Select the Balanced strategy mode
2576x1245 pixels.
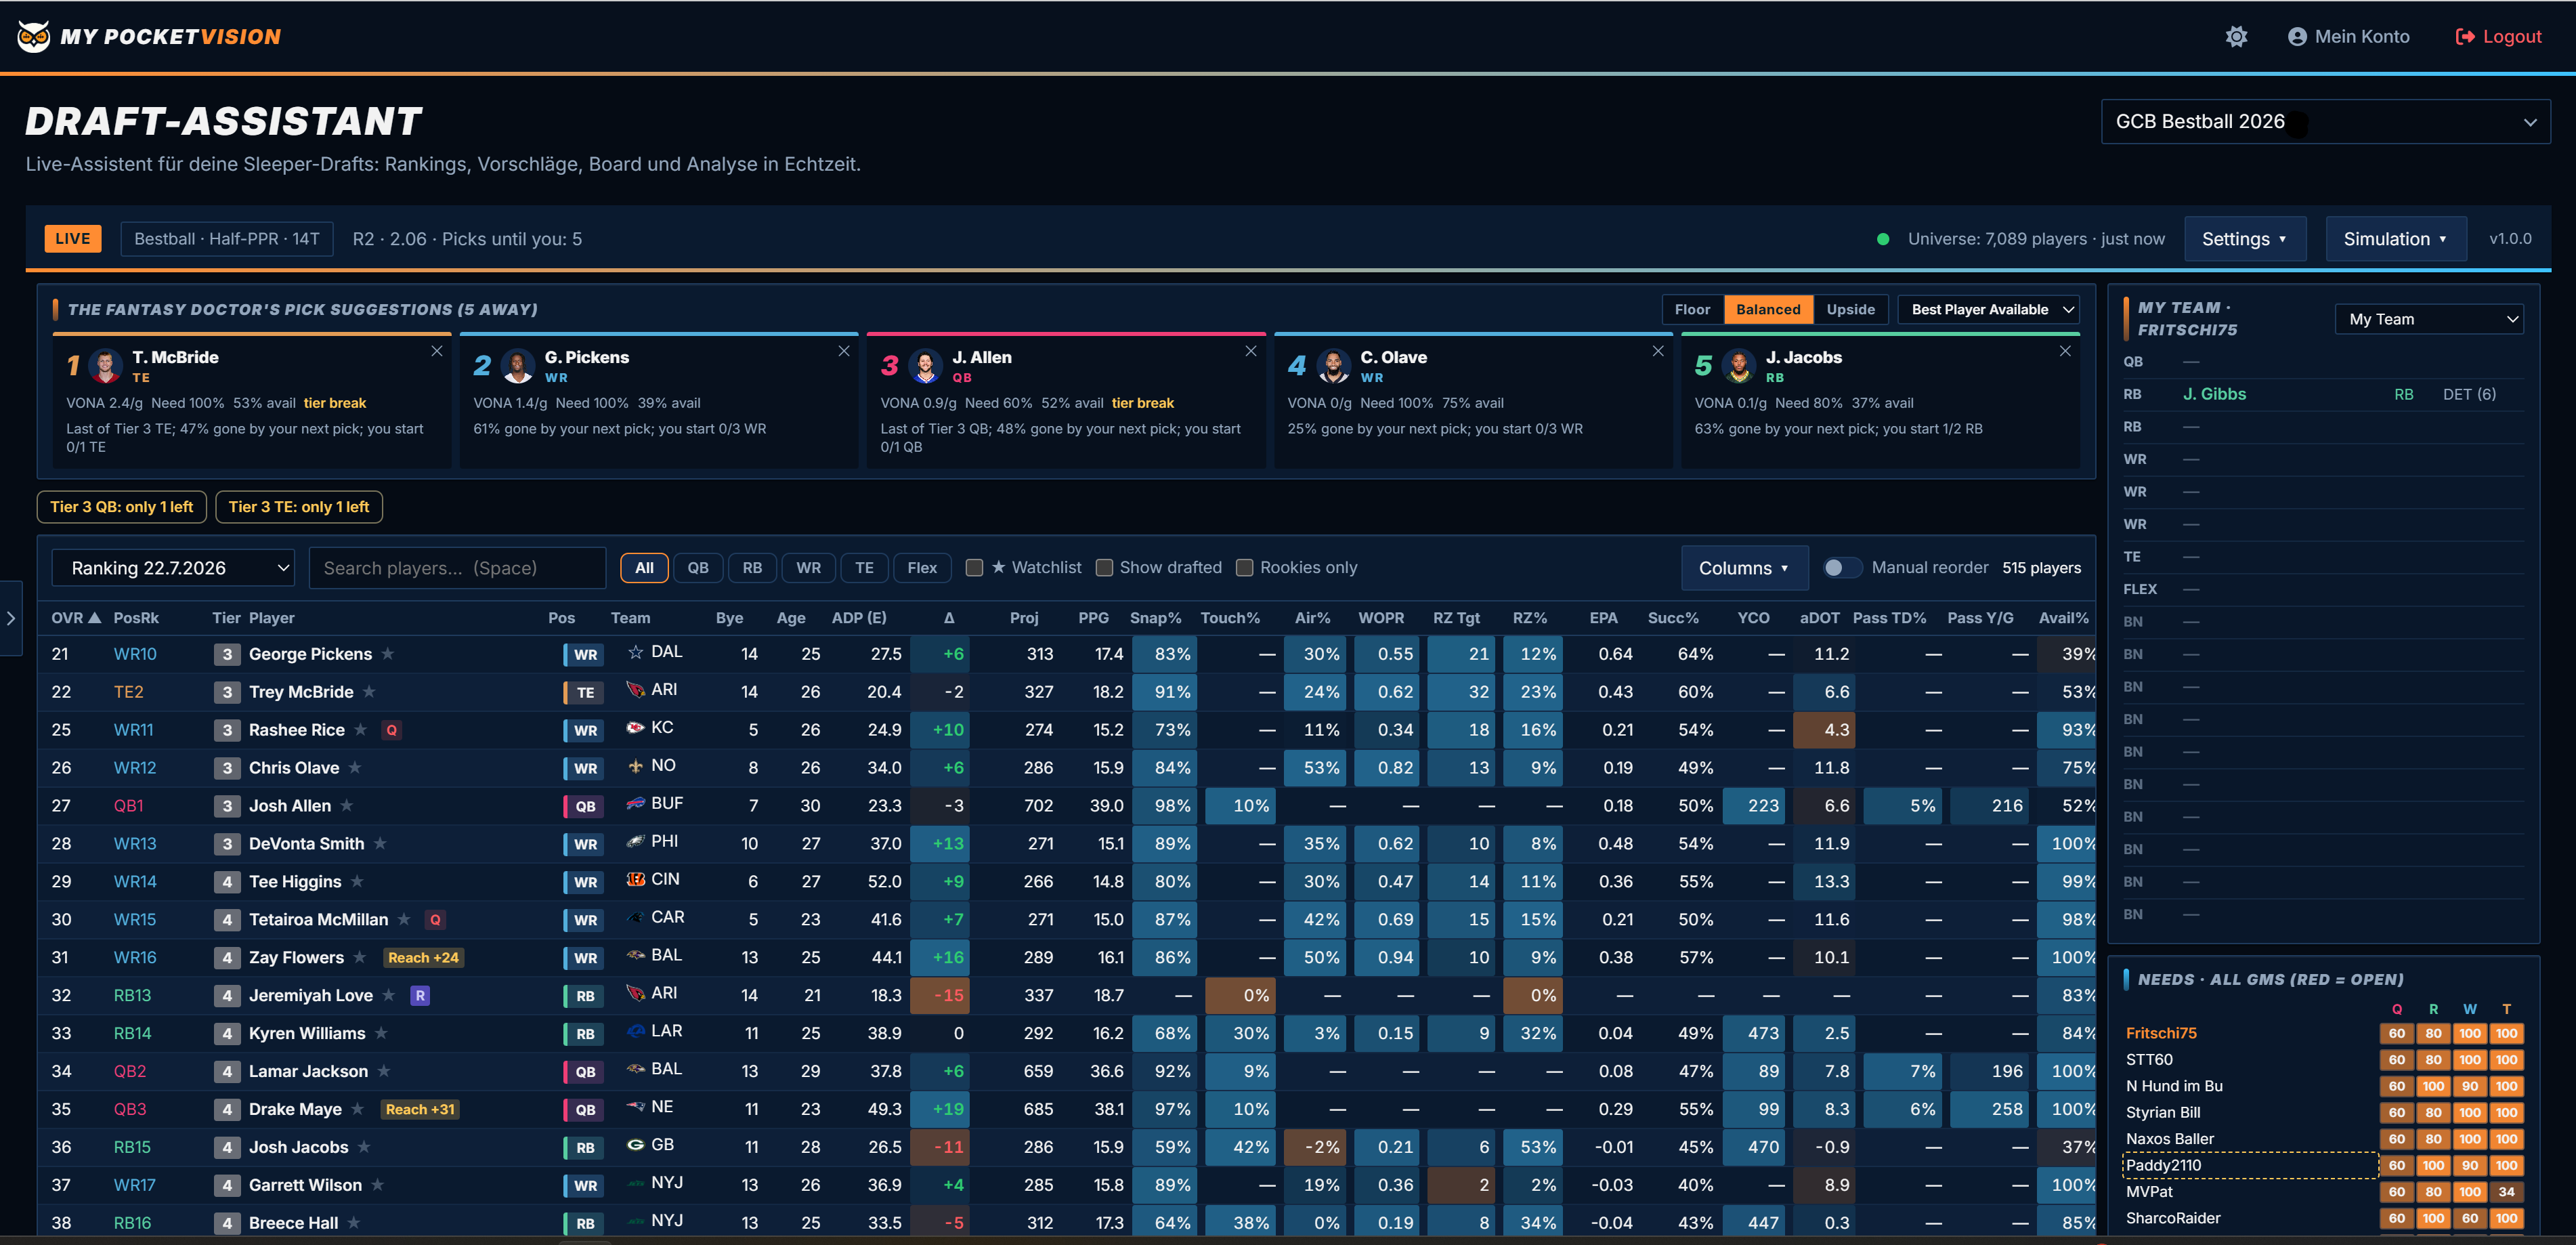(1768, 309)
